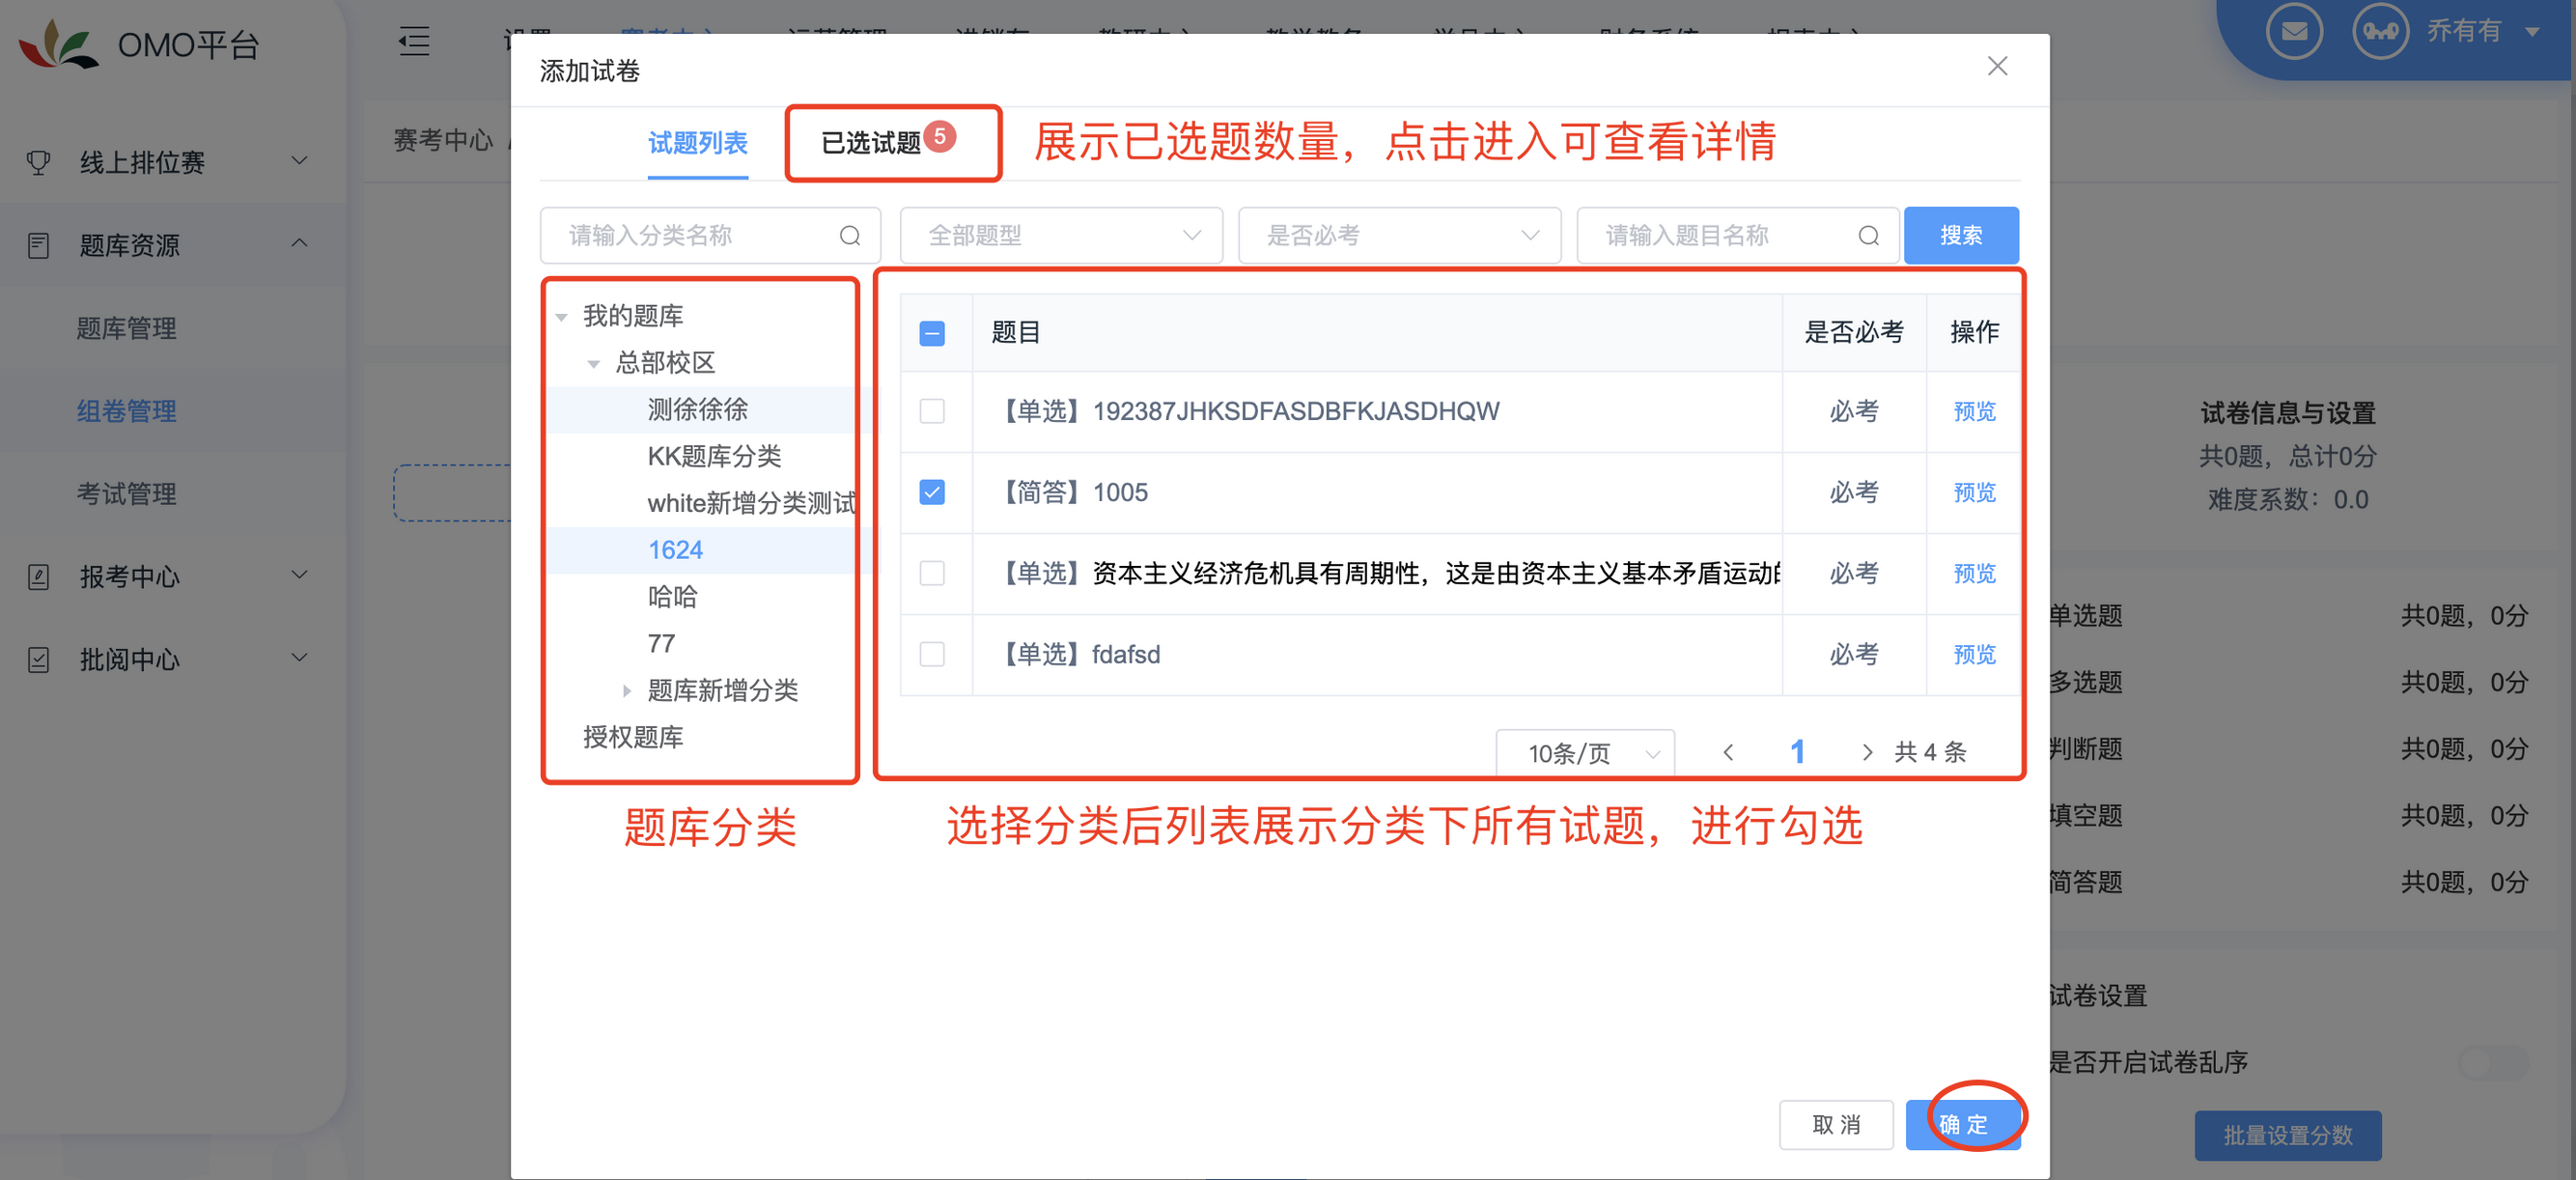
Task: Click the trophy icon for 线上排位赛
Action: (x=38, y=162)
